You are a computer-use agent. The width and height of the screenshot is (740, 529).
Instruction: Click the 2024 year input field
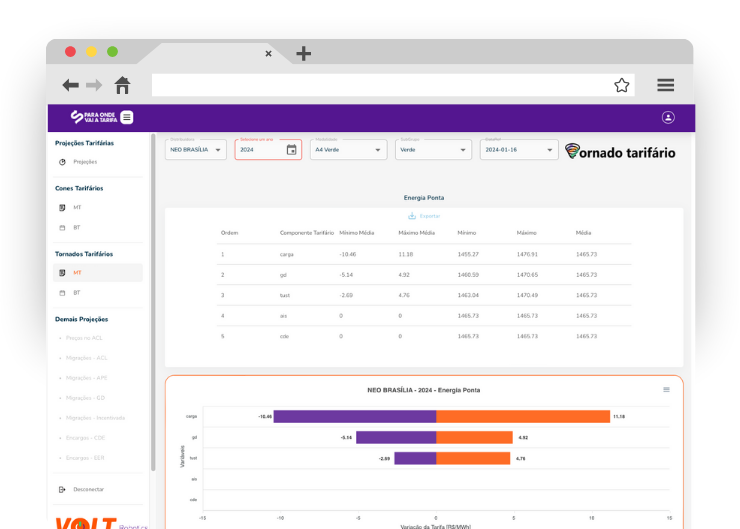pyautogui.click(x=258, y=150)
